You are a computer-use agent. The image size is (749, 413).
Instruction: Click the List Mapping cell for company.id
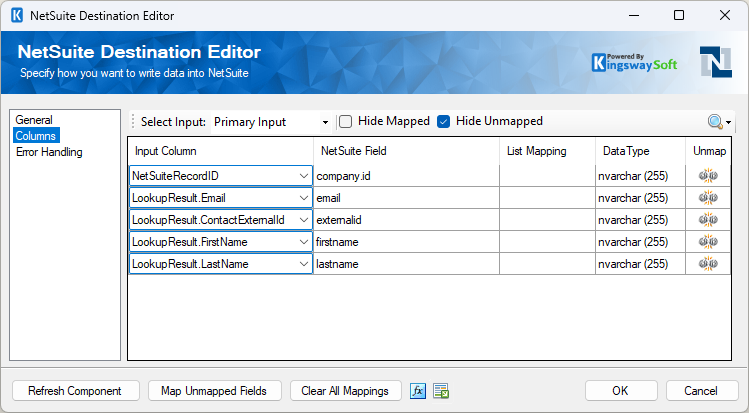(547, 176)
